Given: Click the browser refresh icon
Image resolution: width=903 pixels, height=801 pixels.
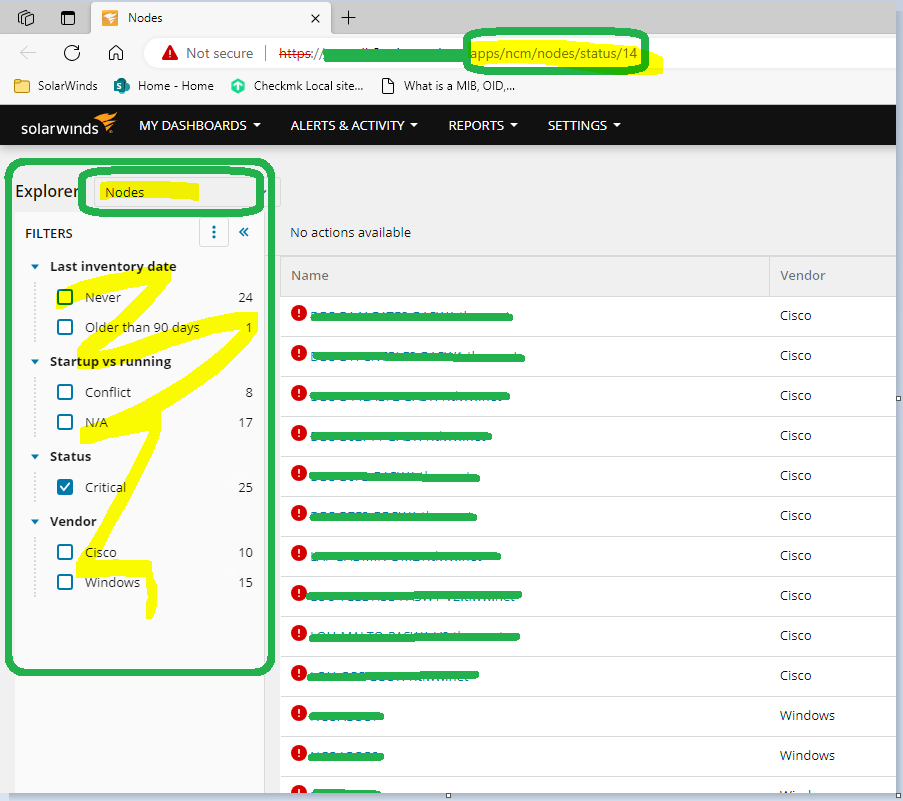Looking at the screenshot, I should [x=72, y=53].
